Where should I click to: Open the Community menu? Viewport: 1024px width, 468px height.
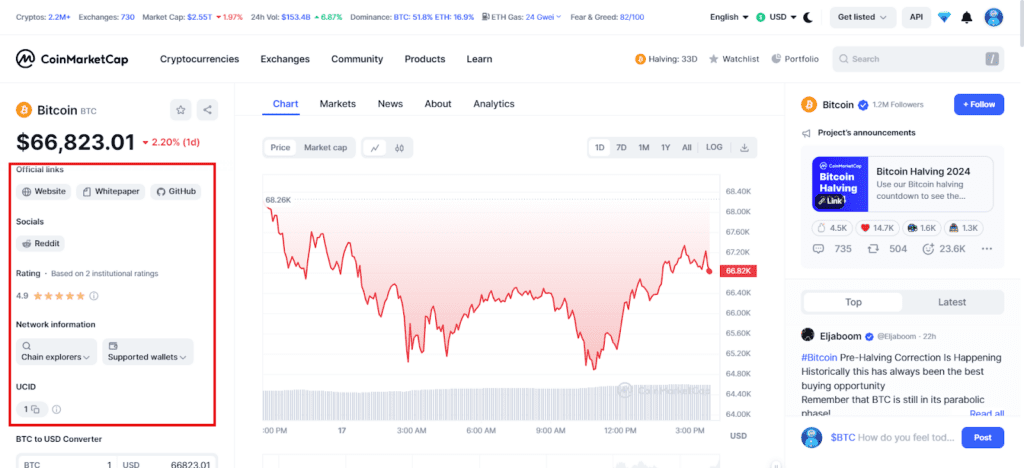357,59
